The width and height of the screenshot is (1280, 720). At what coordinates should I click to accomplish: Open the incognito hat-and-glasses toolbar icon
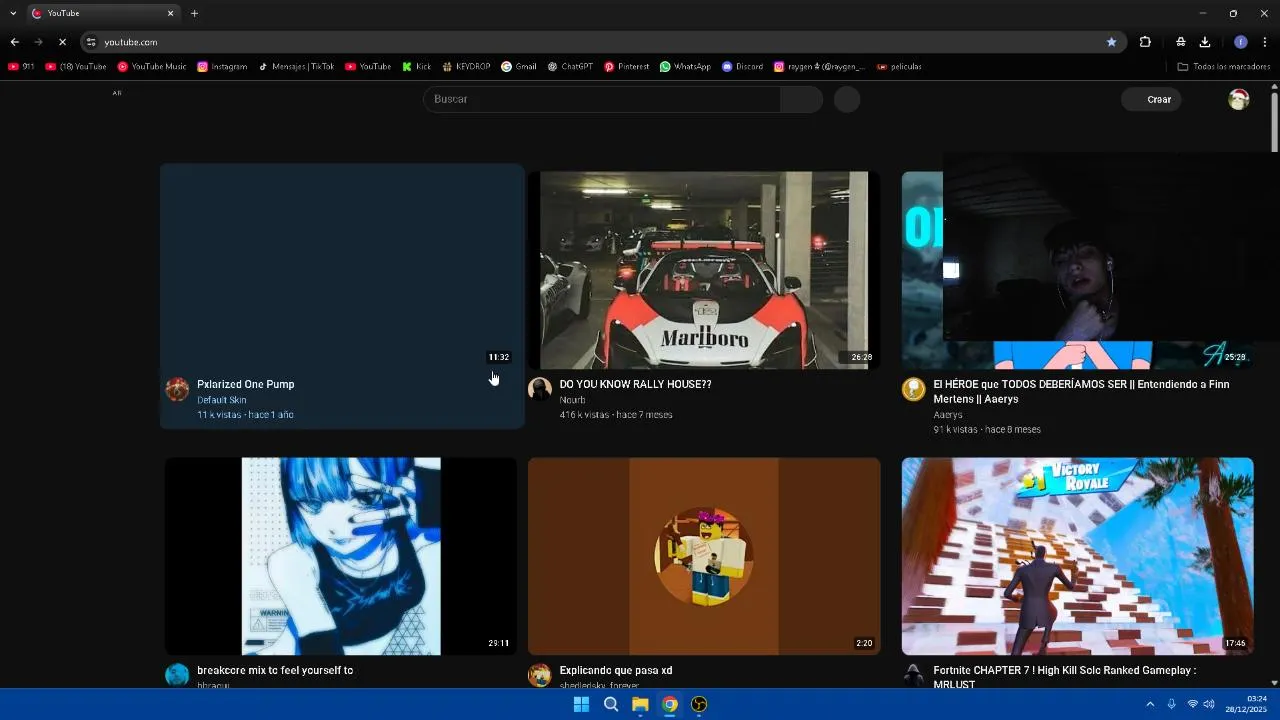click(1181, 42)
